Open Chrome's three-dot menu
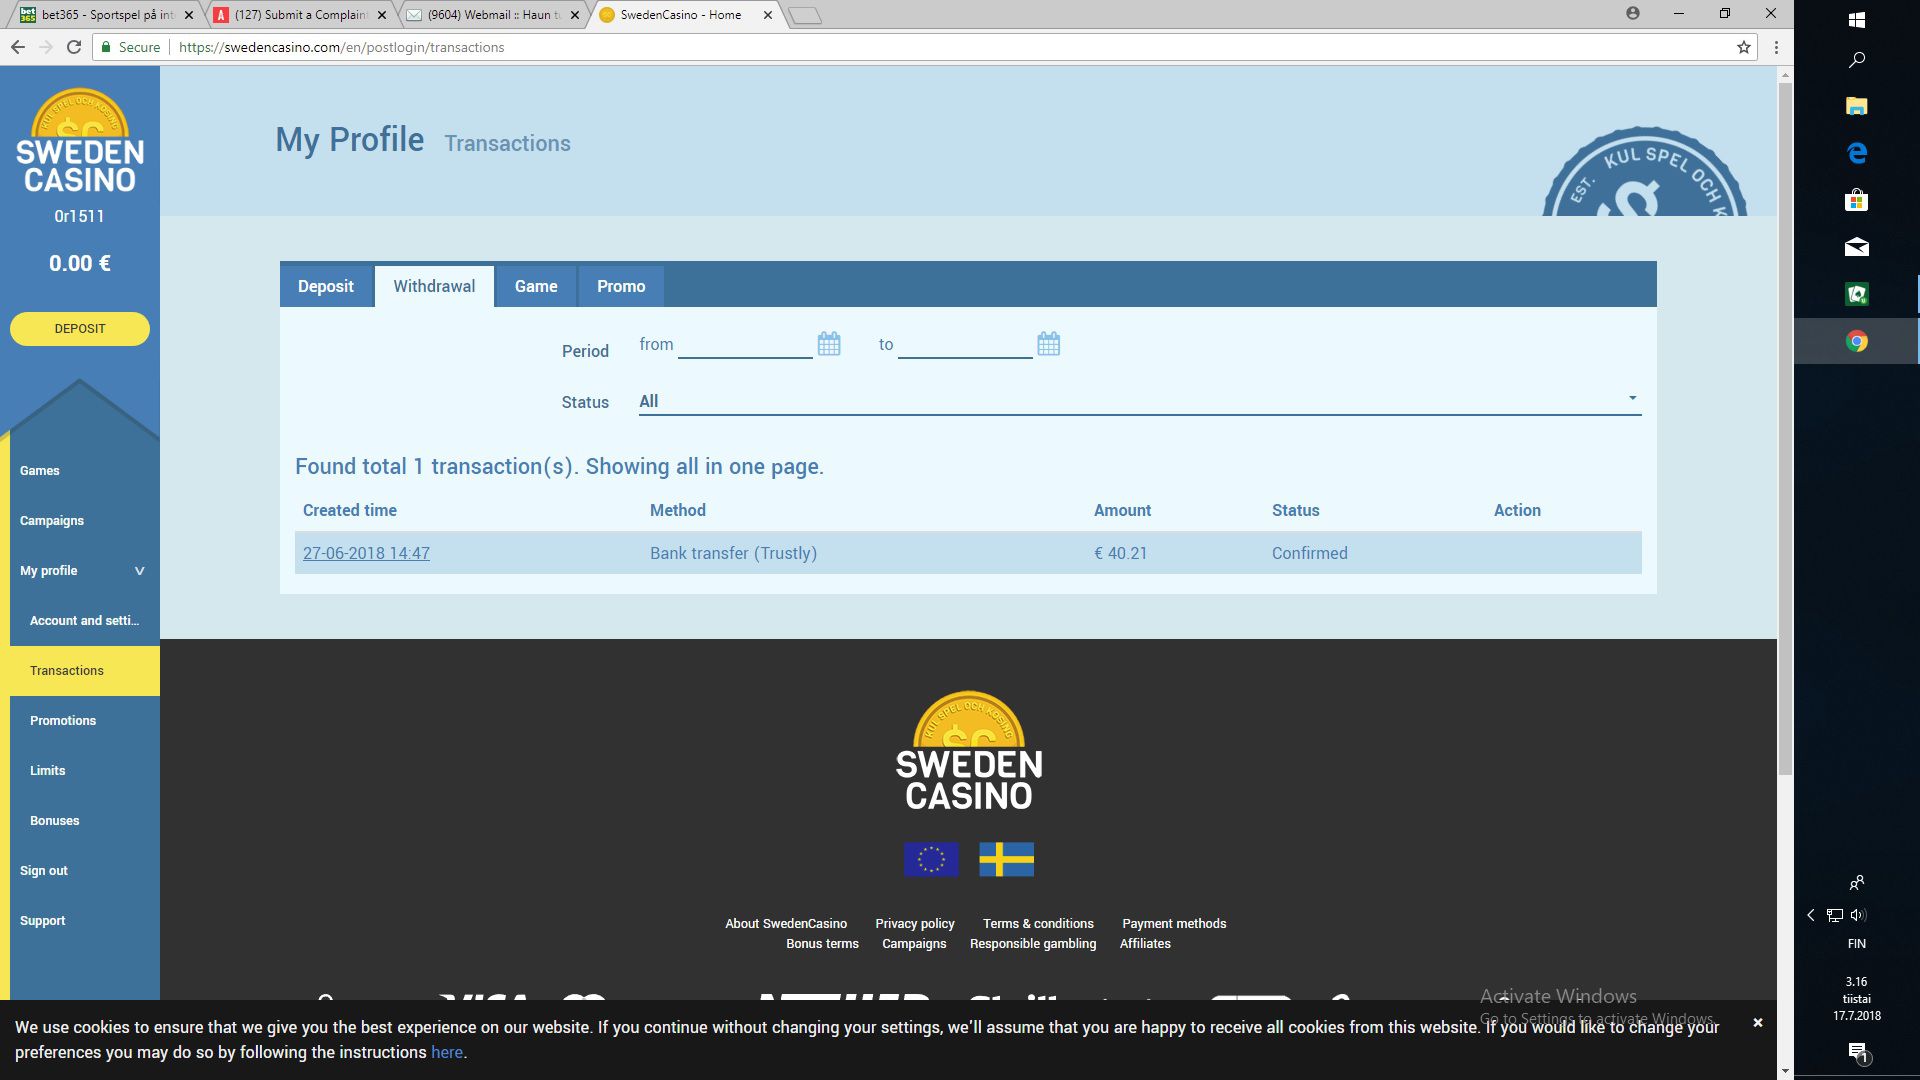 [x=1776, y=47]
